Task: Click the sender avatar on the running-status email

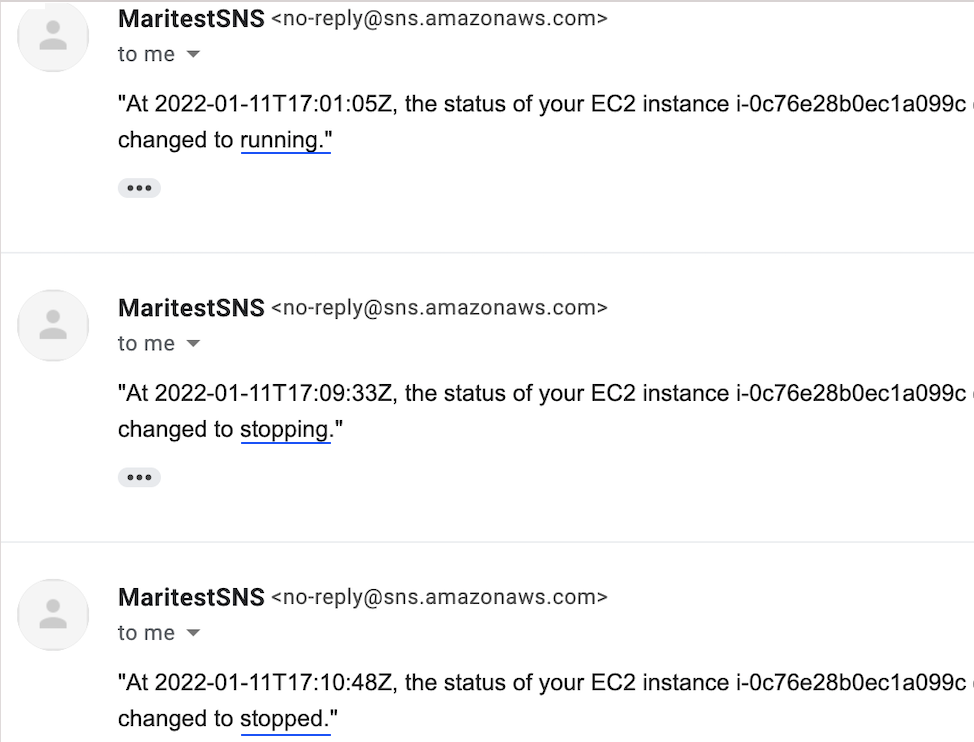Action: 53,36
